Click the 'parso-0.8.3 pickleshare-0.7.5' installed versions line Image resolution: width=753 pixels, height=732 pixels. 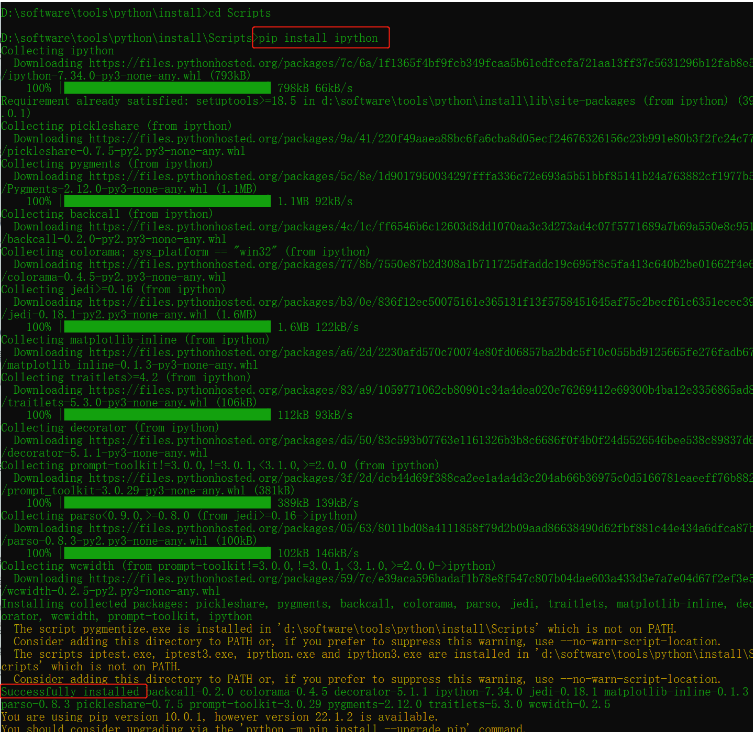[x=306, y=704]
